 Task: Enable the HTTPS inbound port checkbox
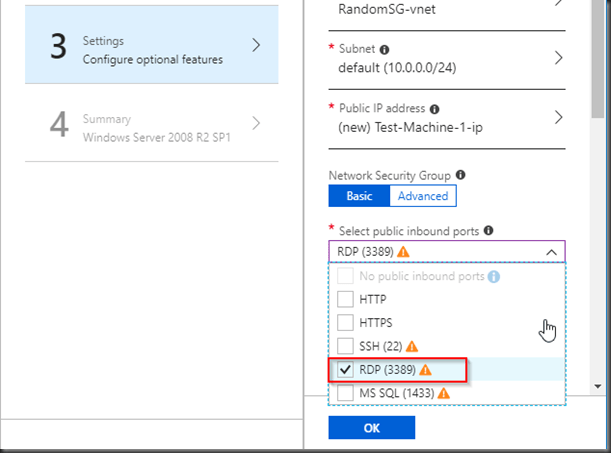[345, 322]
